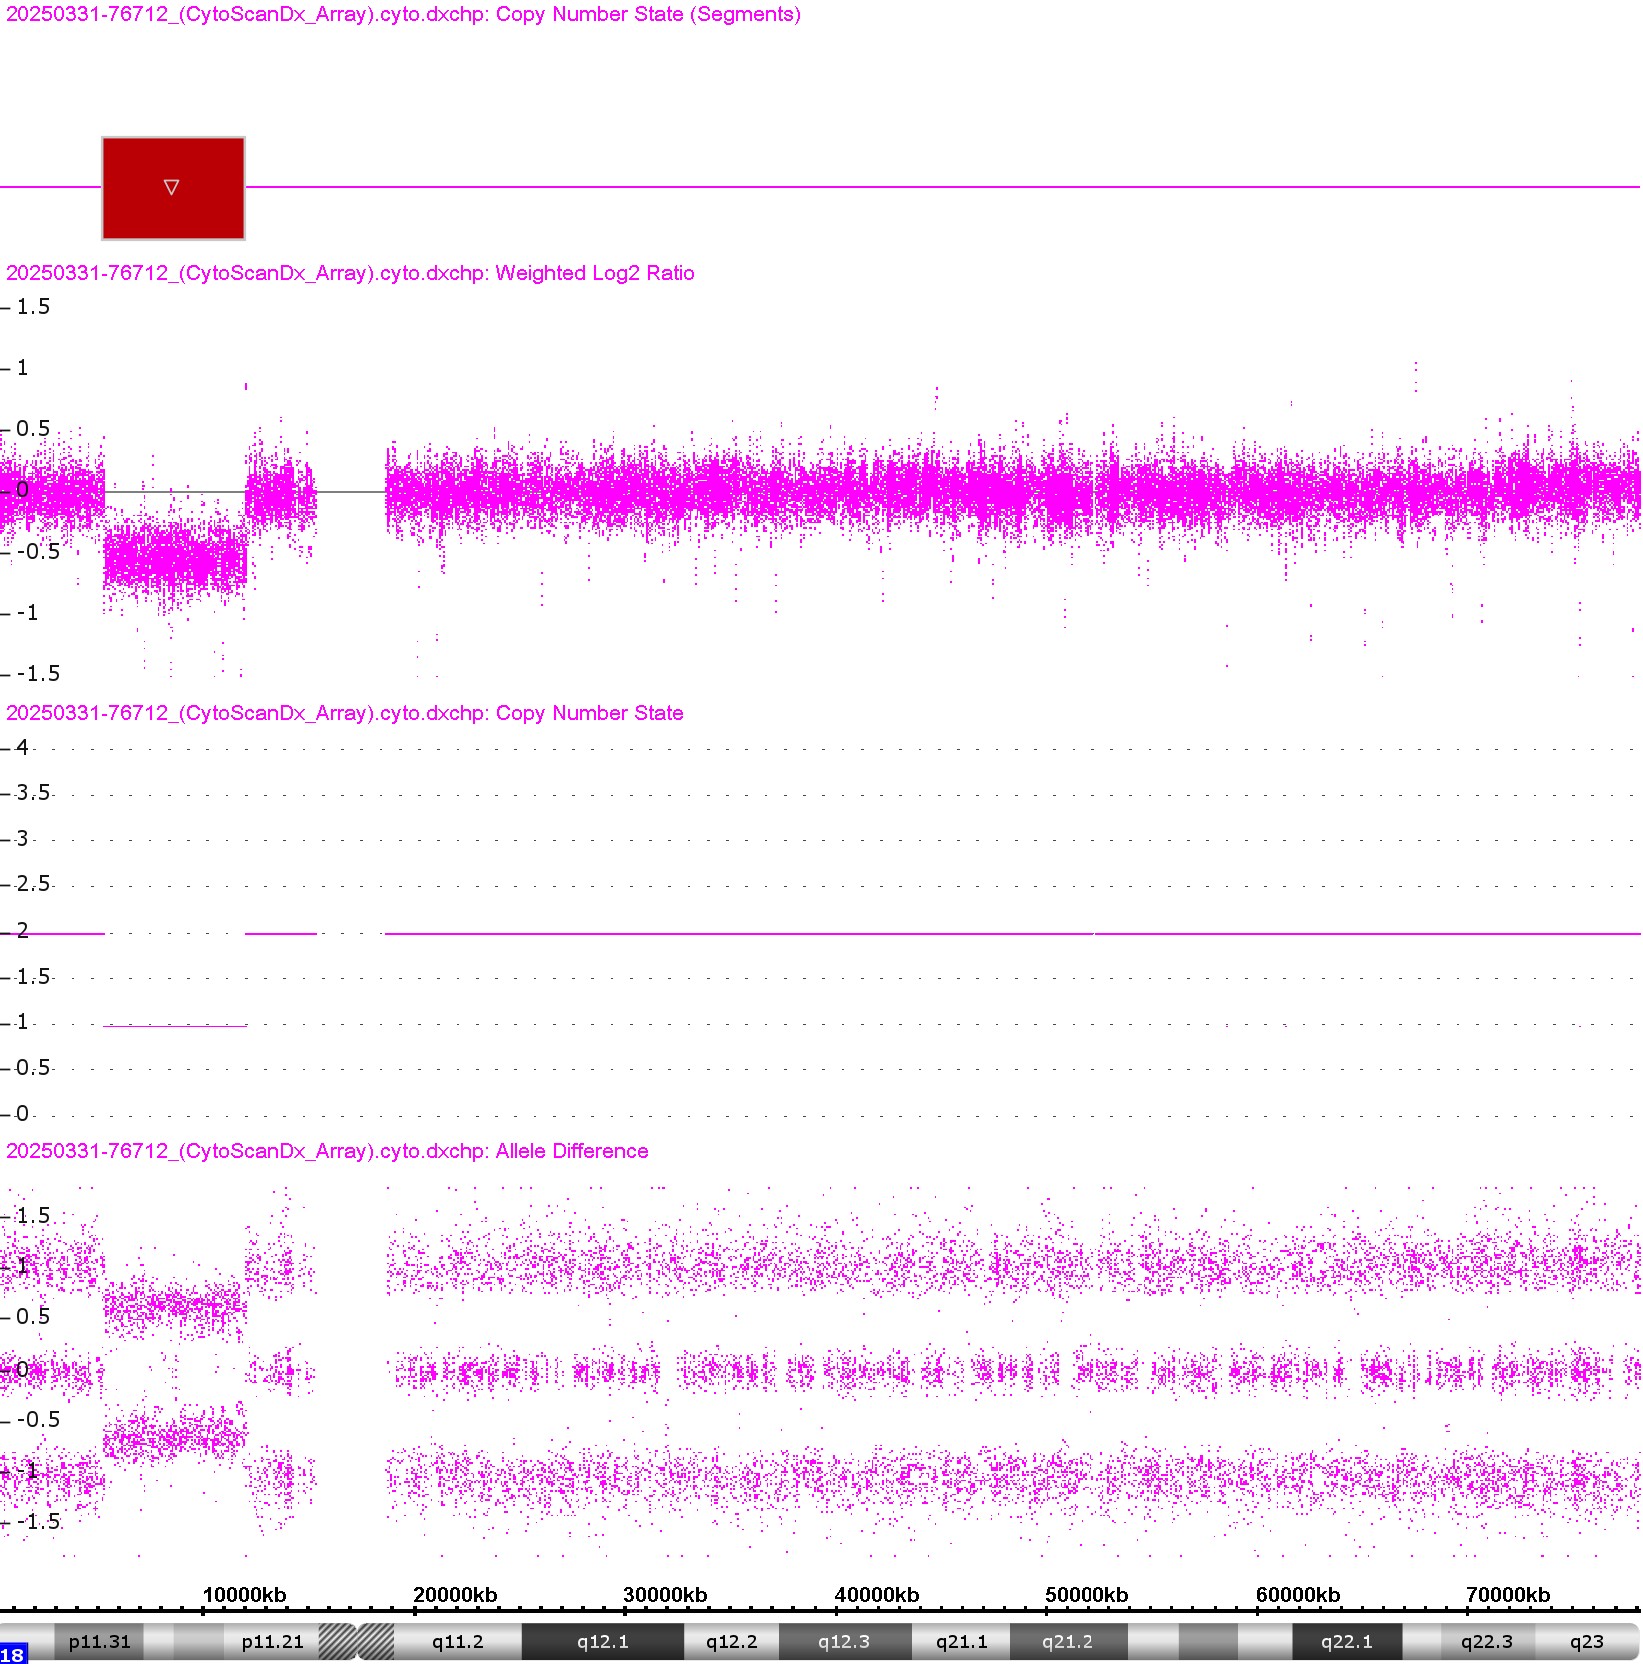This screenshot has height=1664, width=1643.
Task: Select cytoband p11.21 on the ideogram
Action: 272,1642
